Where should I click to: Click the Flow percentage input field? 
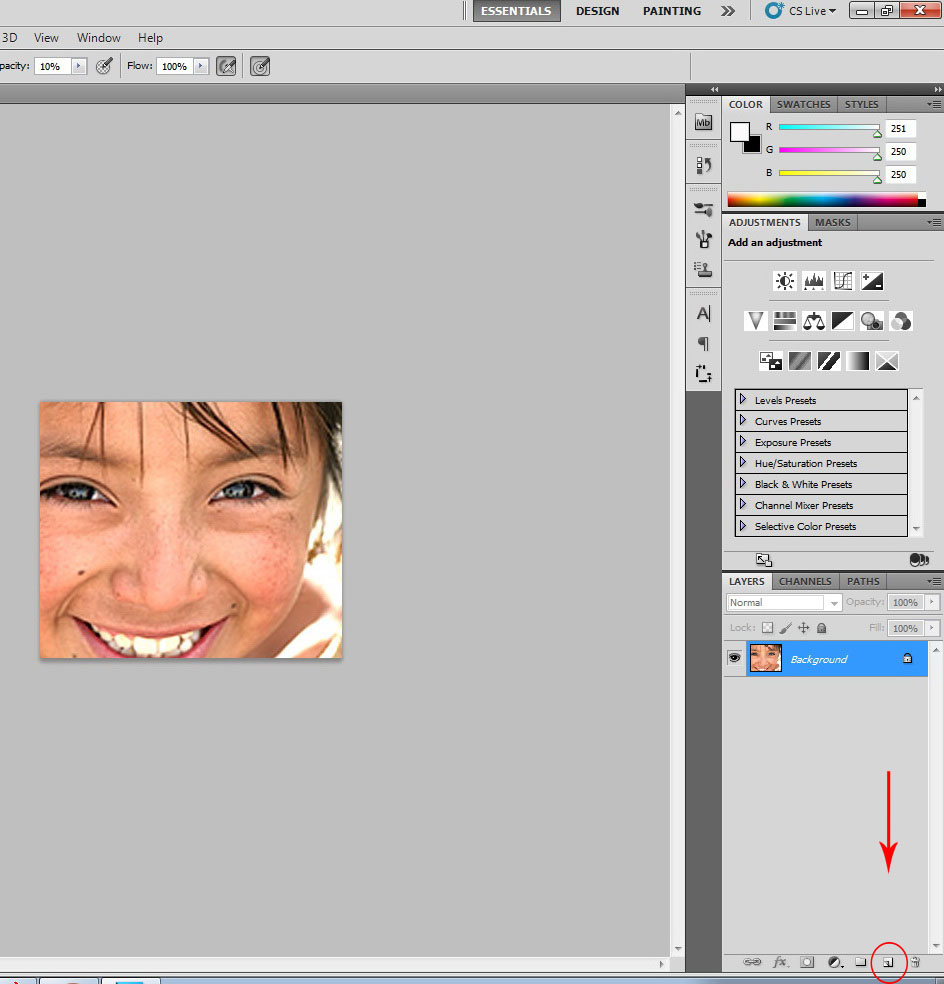[173, 66]
